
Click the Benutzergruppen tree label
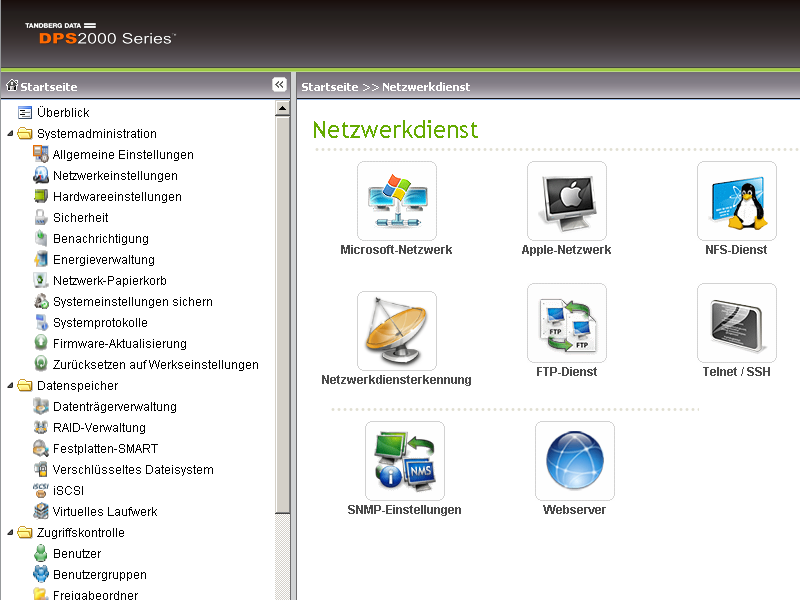click(x=99, y=574)
